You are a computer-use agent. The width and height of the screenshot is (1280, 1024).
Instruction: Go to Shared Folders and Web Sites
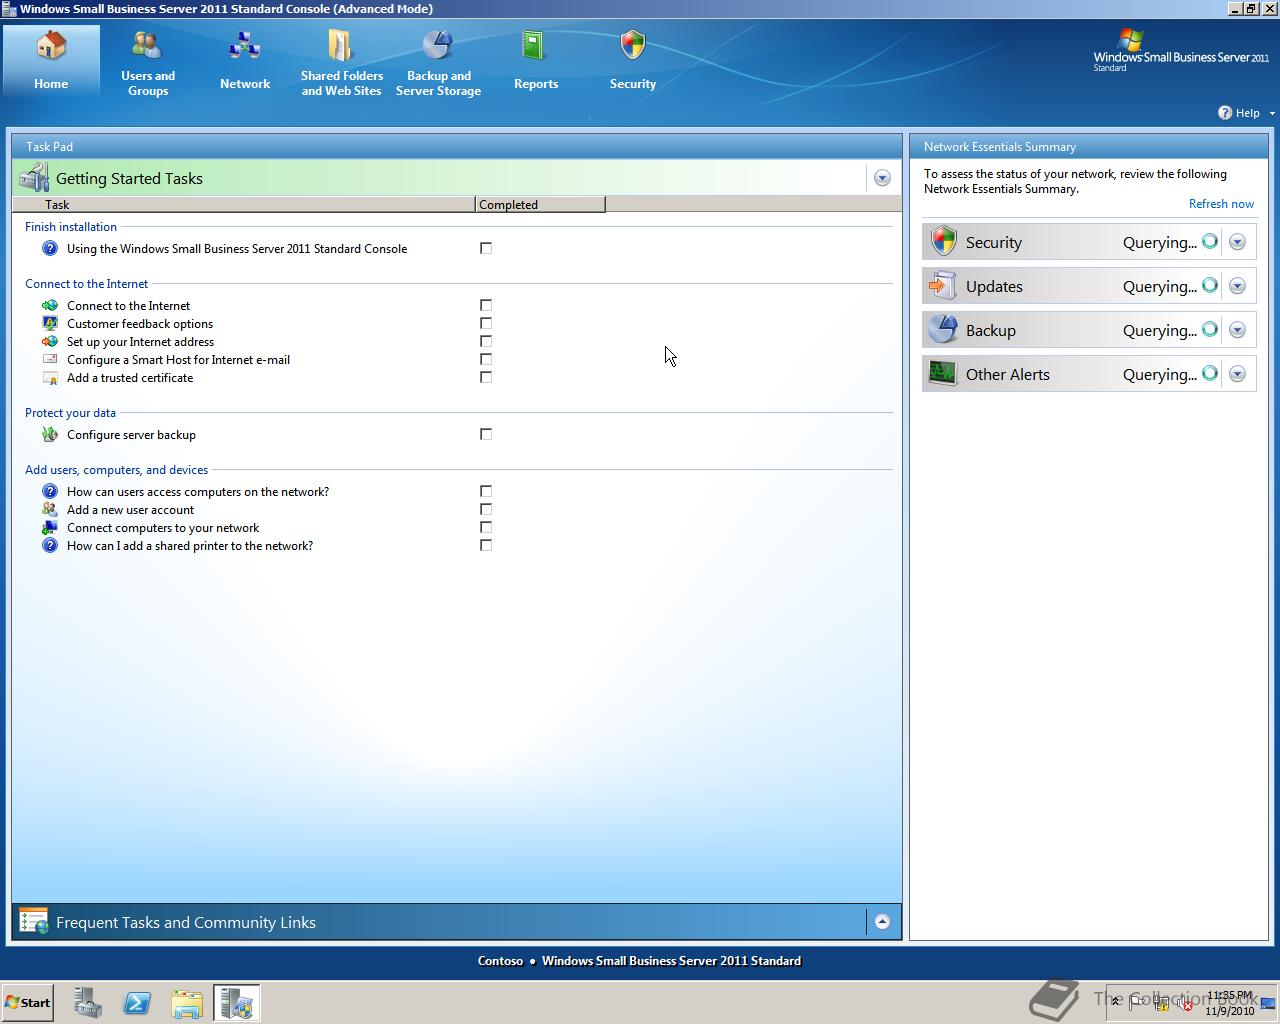point(341,61)
